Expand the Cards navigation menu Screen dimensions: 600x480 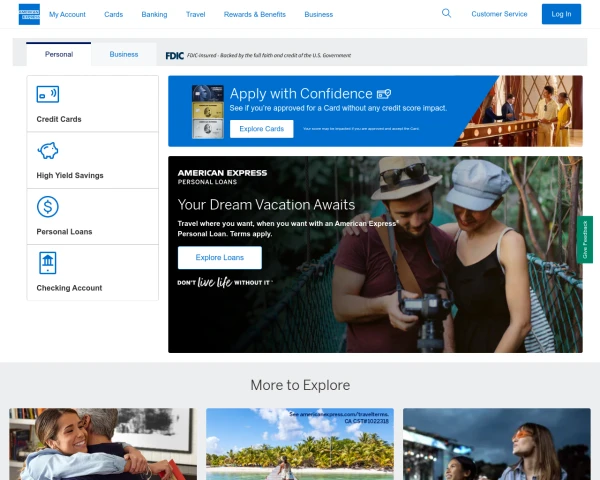click(114, 15)
